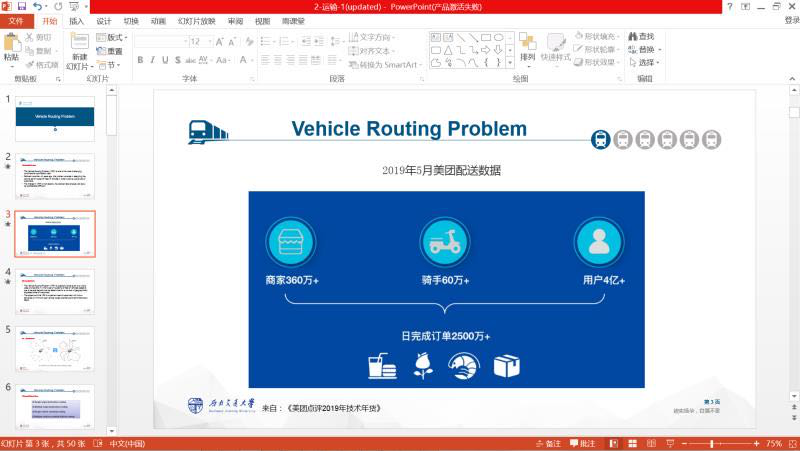Open Select (选择) dropdown
This screenshot has width=800, height=451.
pyautogui.click(x=644, y=62)
